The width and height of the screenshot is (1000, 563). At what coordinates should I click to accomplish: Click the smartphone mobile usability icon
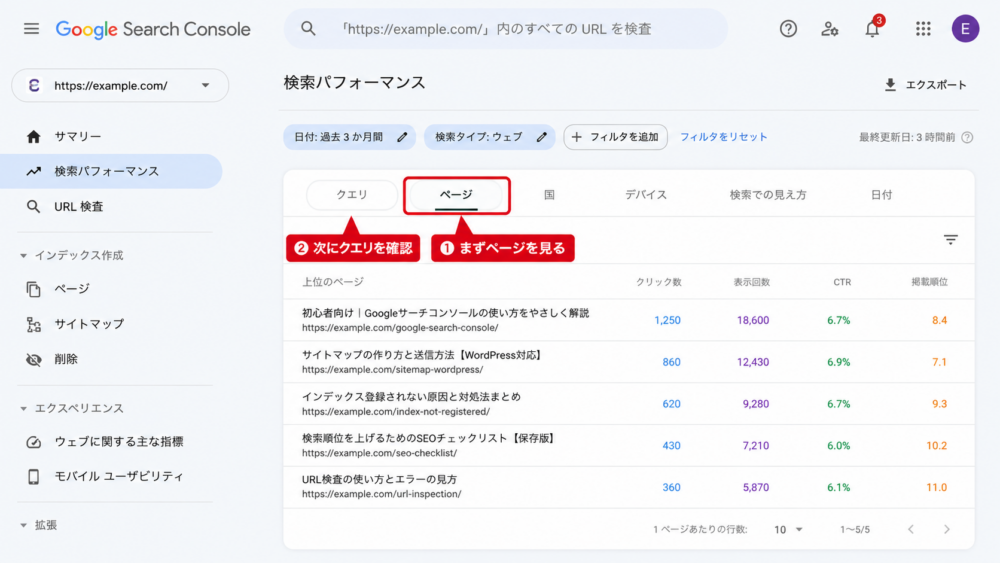(33, 476)
